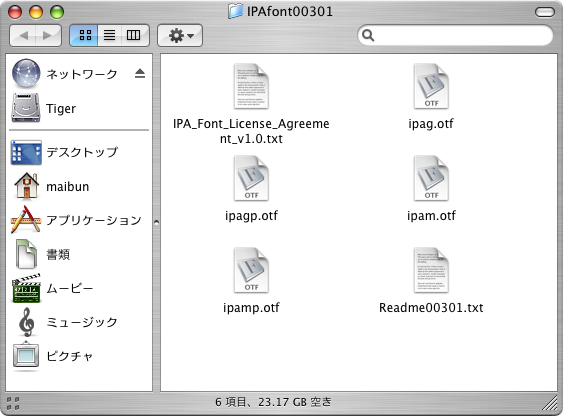Image resolution: width=563 pixels, height=416 pixels.
Task: Click the デスクトップ sidebar label
Action: pyautogui.click(x=82, y=152)
